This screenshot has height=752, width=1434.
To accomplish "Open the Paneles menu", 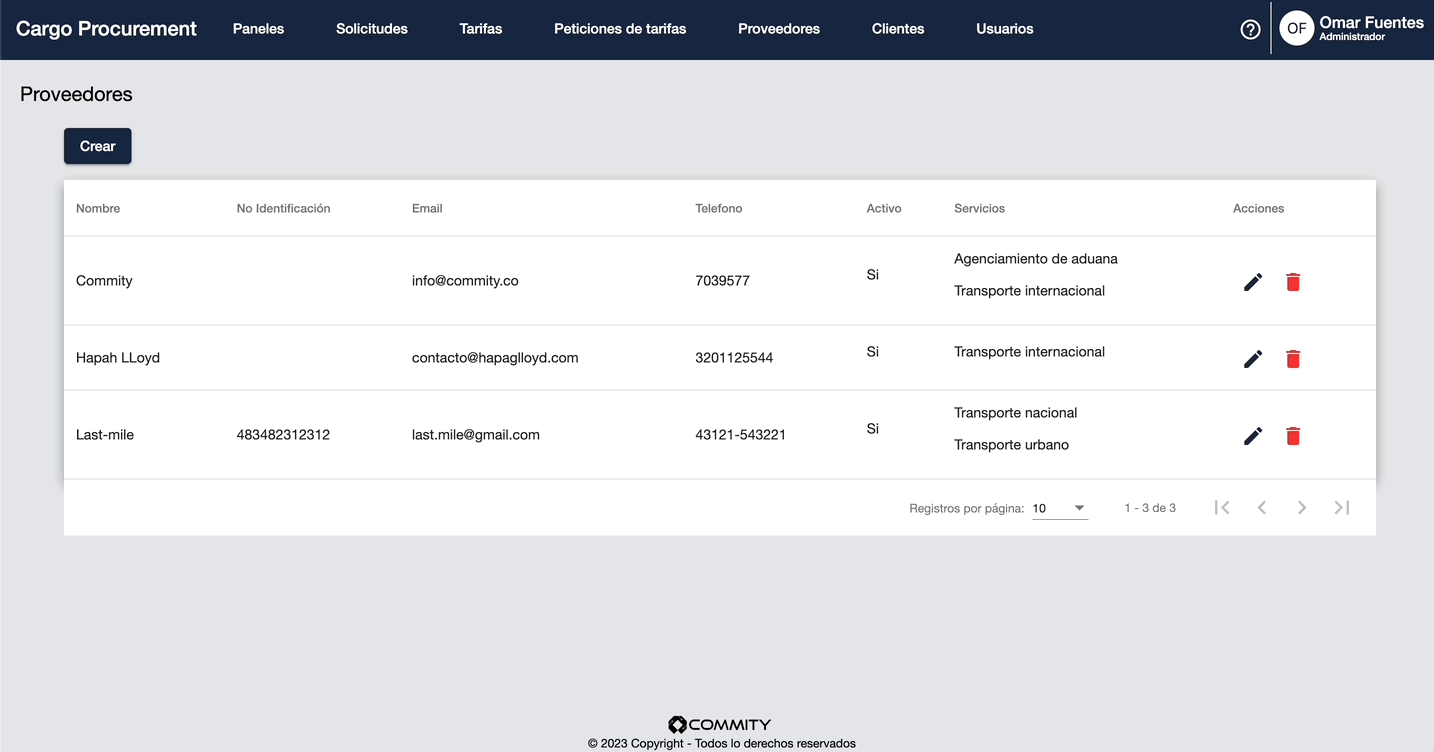I will pos(258,29).
